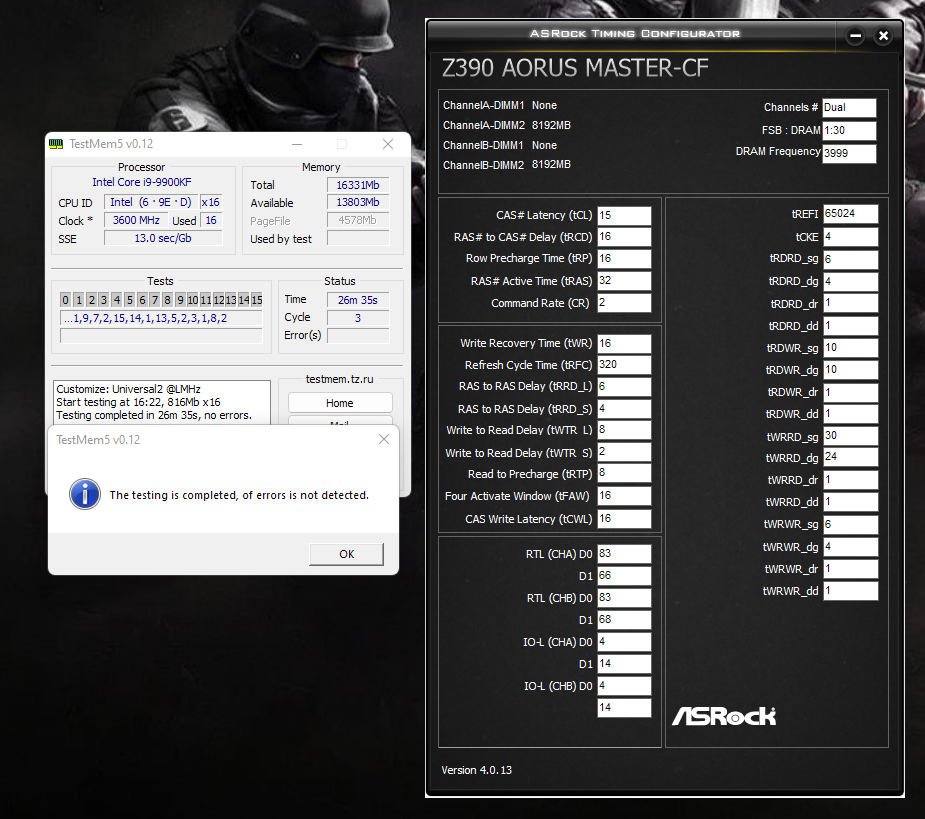Click OK in the testing completed dialog
The height and width of the screenshot is (819, 925).
[346, 554]
